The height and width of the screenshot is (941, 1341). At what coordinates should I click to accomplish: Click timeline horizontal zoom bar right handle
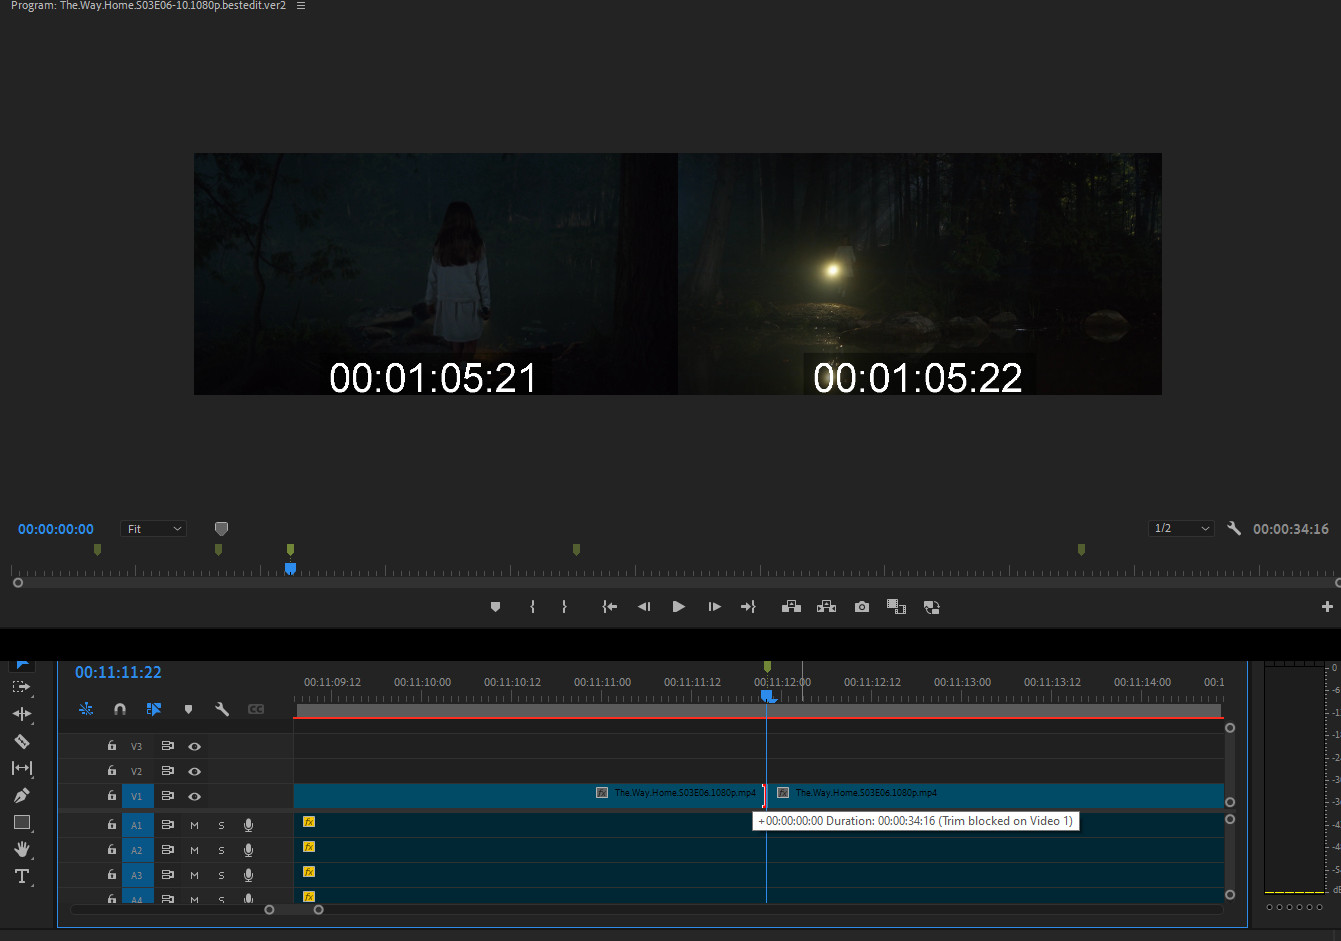tap(318, 910)
